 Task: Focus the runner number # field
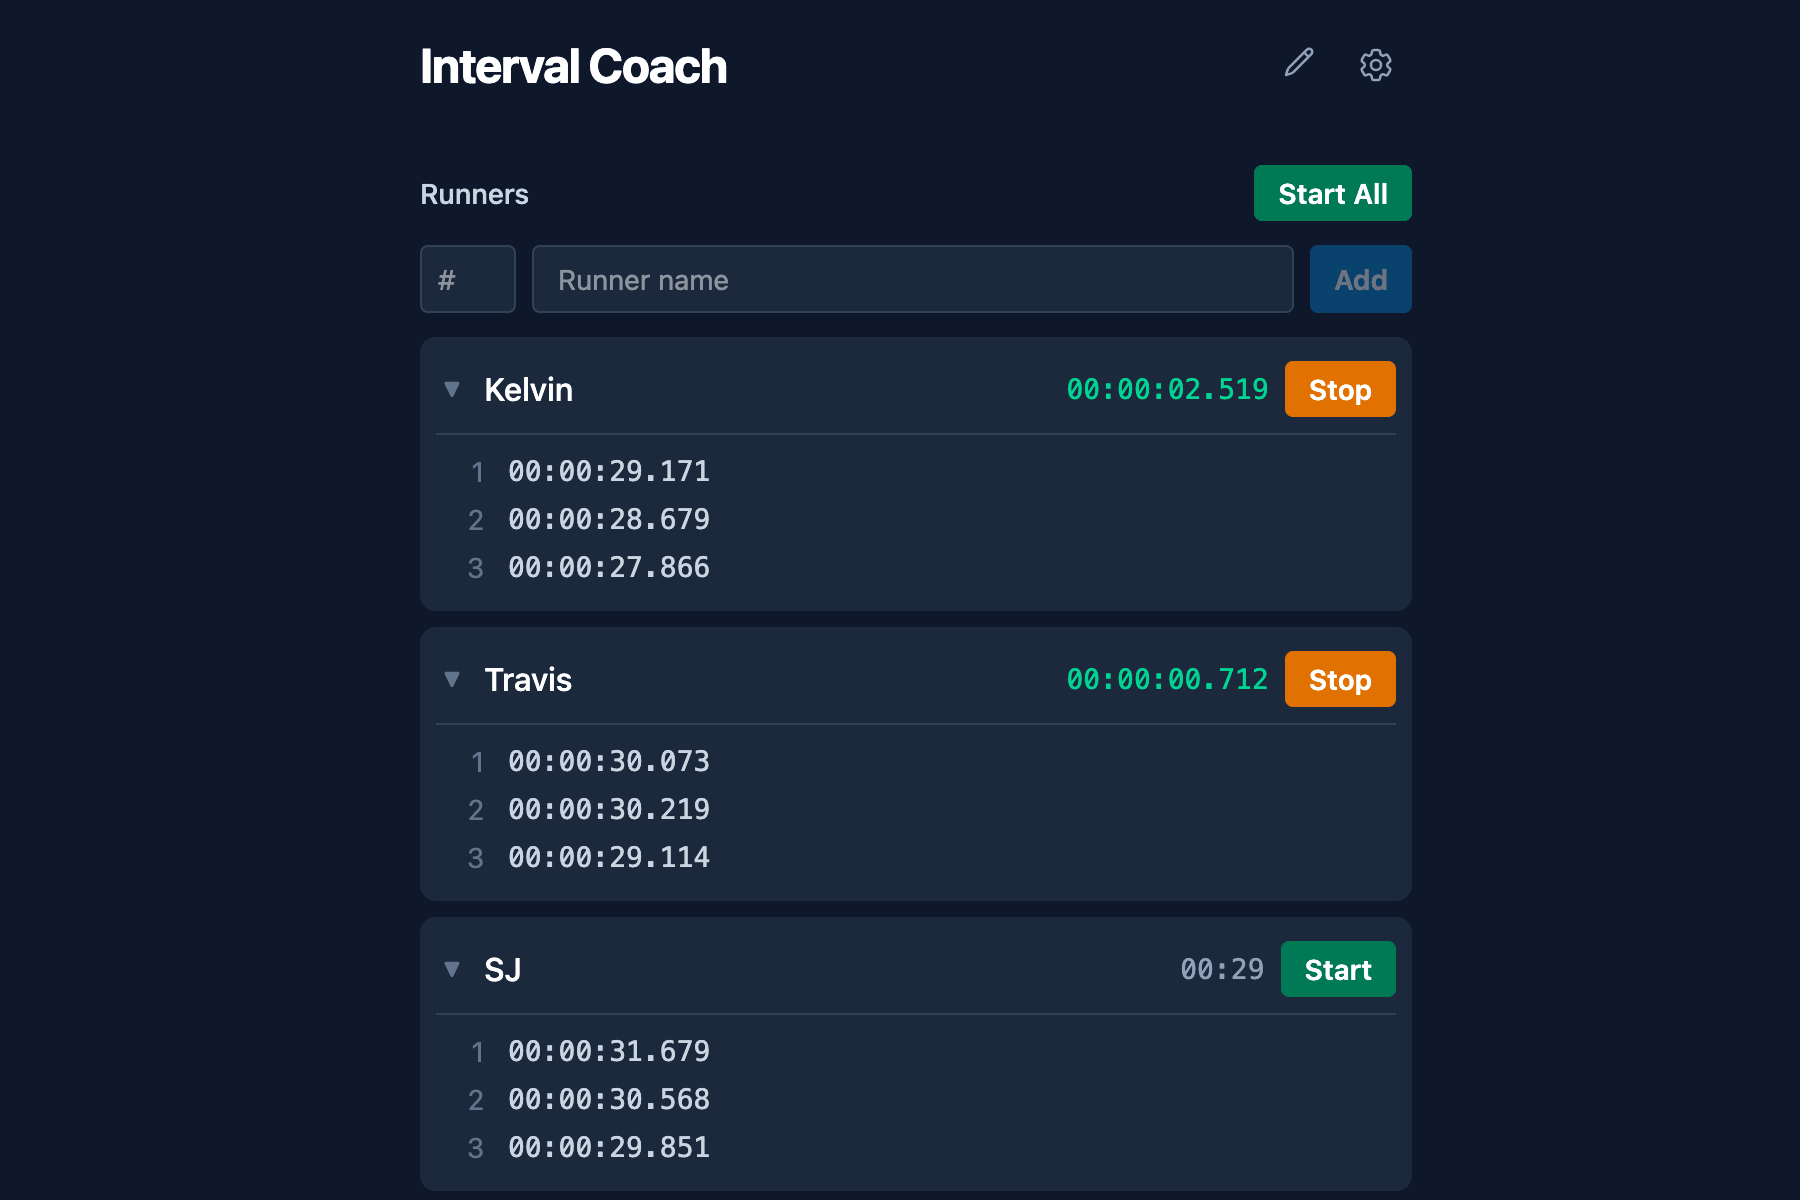468,279
